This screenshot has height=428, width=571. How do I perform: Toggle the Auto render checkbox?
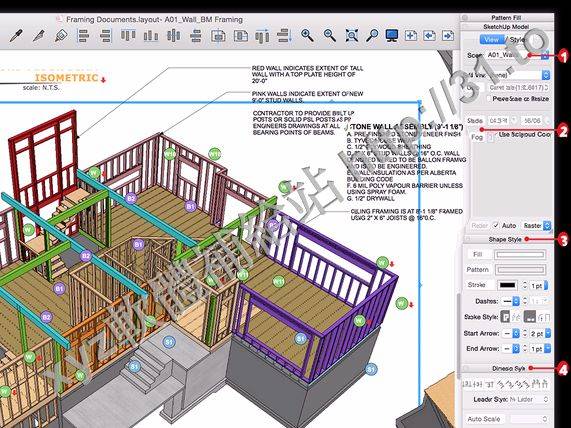click(x=496, y=225)
